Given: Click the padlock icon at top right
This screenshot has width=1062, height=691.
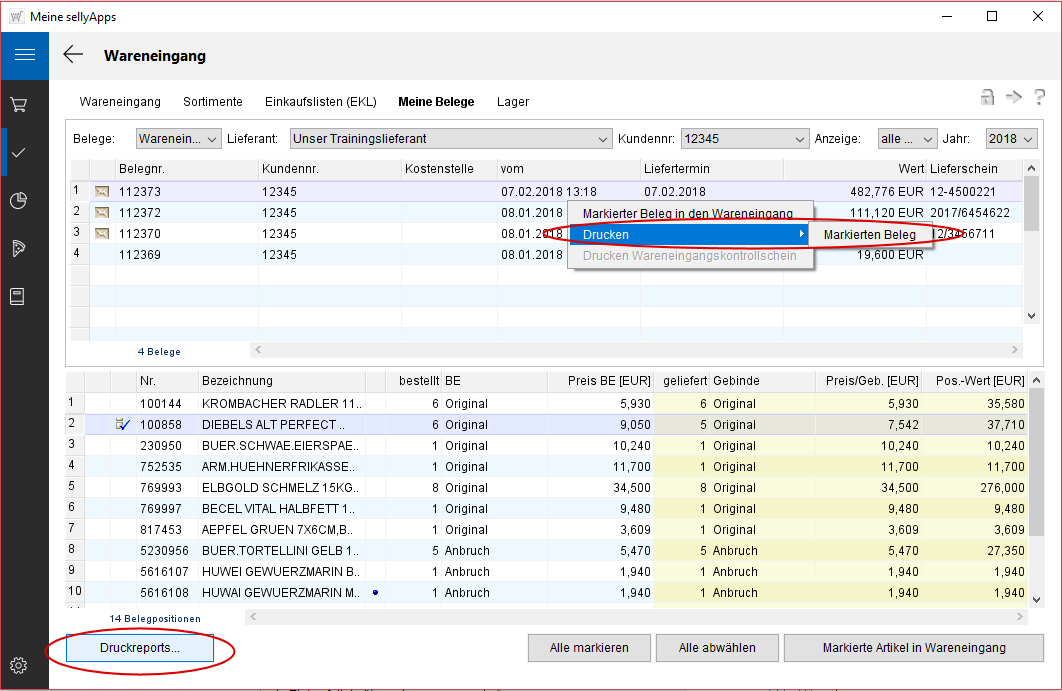Looking at the screenshot, I should 987,97.
